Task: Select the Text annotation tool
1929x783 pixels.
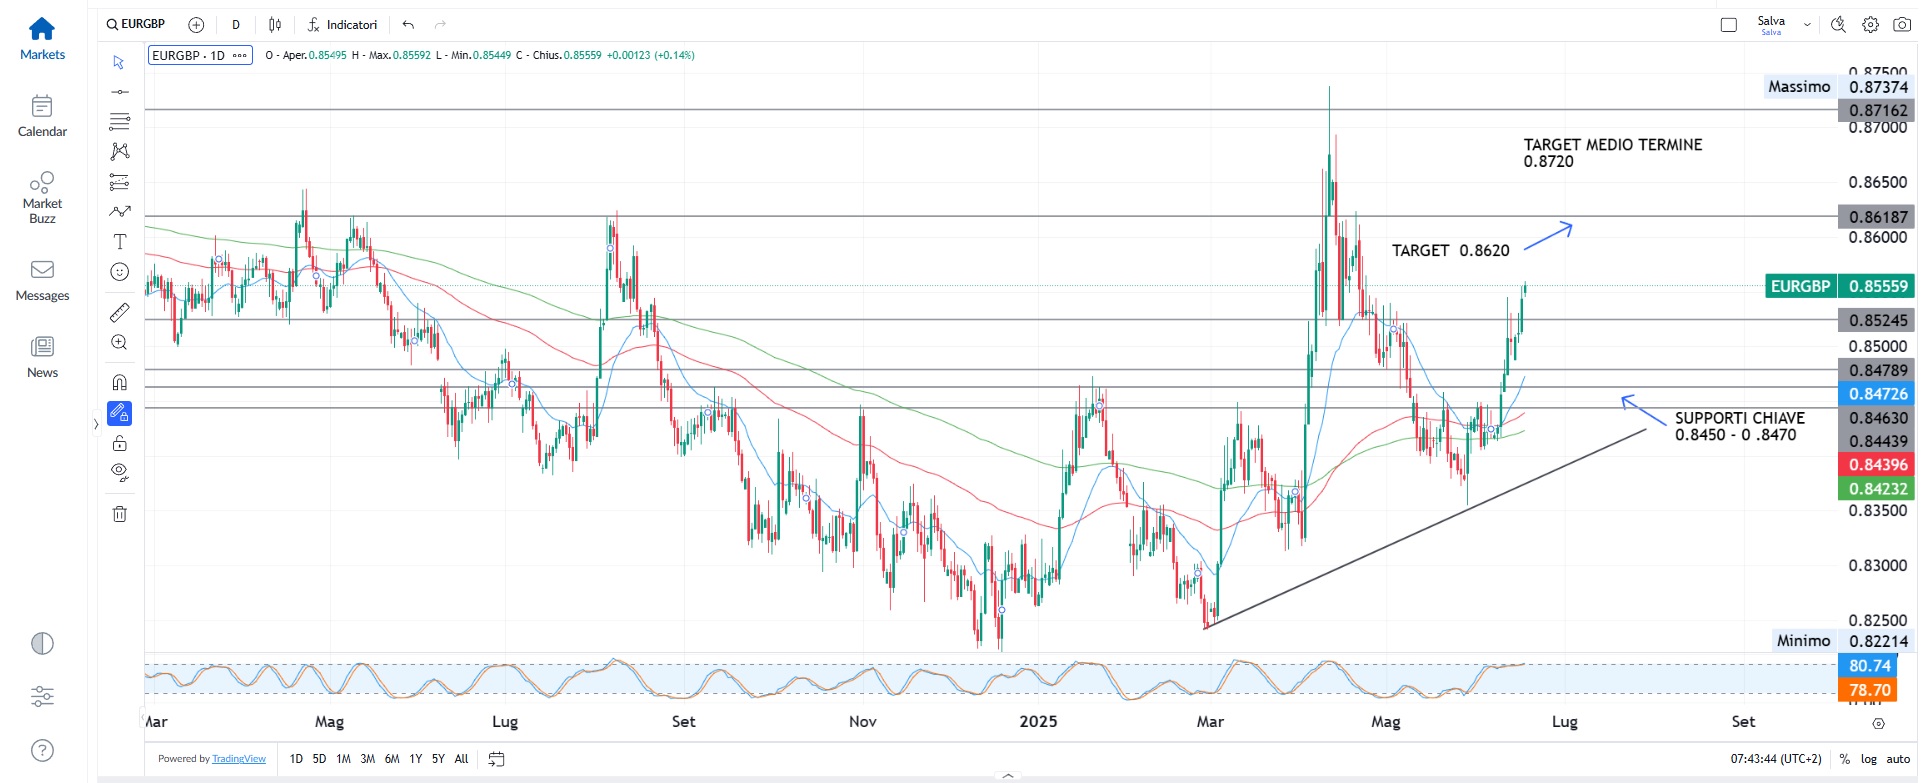Action: [119, 242]
